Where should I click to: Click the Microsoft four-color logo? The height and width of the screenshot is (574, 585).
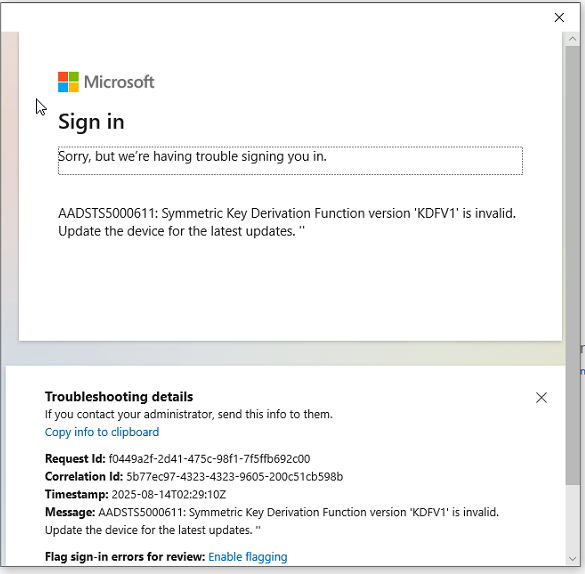(x=68, y=82)
